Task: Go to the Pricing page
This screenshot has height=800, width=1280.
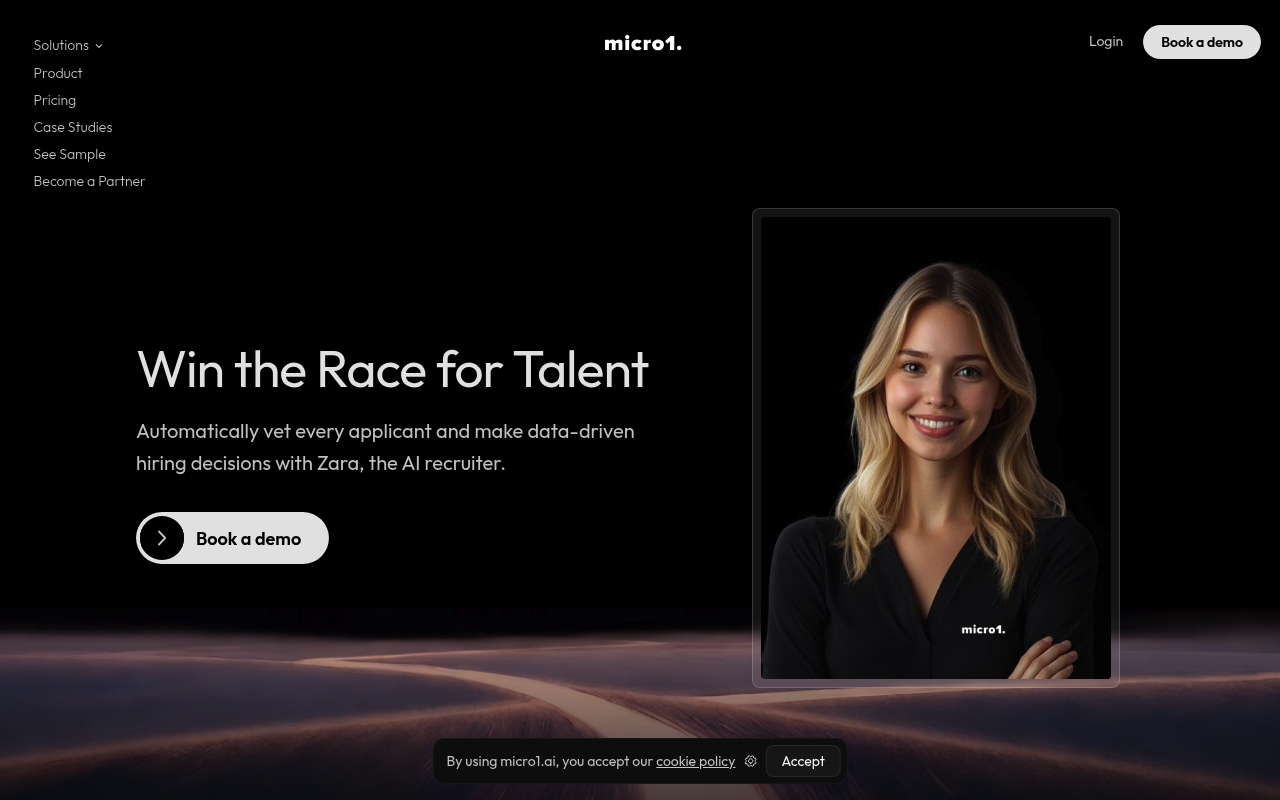Action: tap(55, 100)
